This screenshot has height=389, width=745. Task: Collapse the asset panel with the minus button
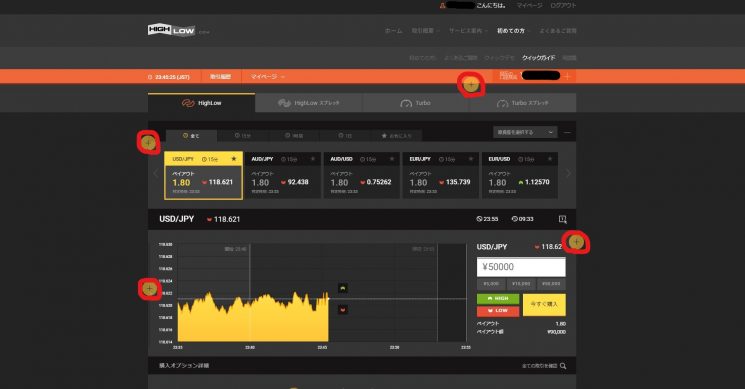pos(567,133)
